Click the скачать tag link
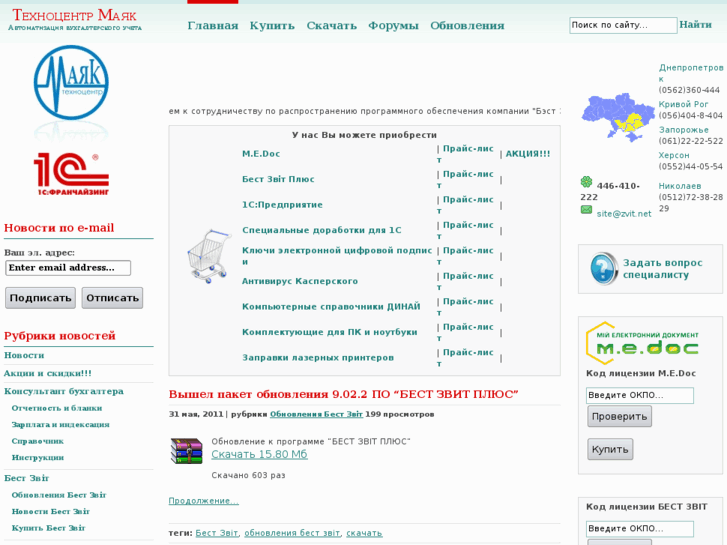The image size is (727, 545). 364,533
